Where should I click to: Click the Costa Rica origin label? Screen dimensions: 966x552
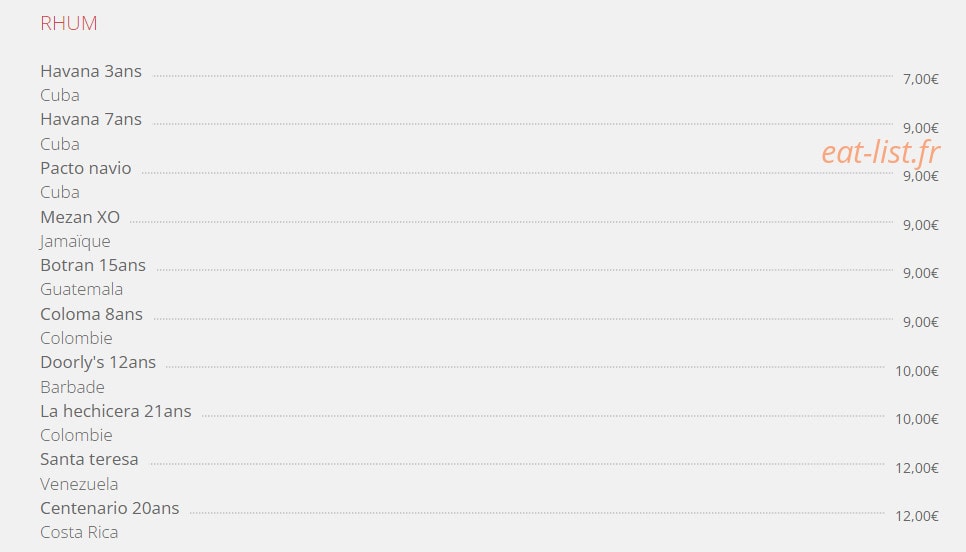[x=79, y=532]
